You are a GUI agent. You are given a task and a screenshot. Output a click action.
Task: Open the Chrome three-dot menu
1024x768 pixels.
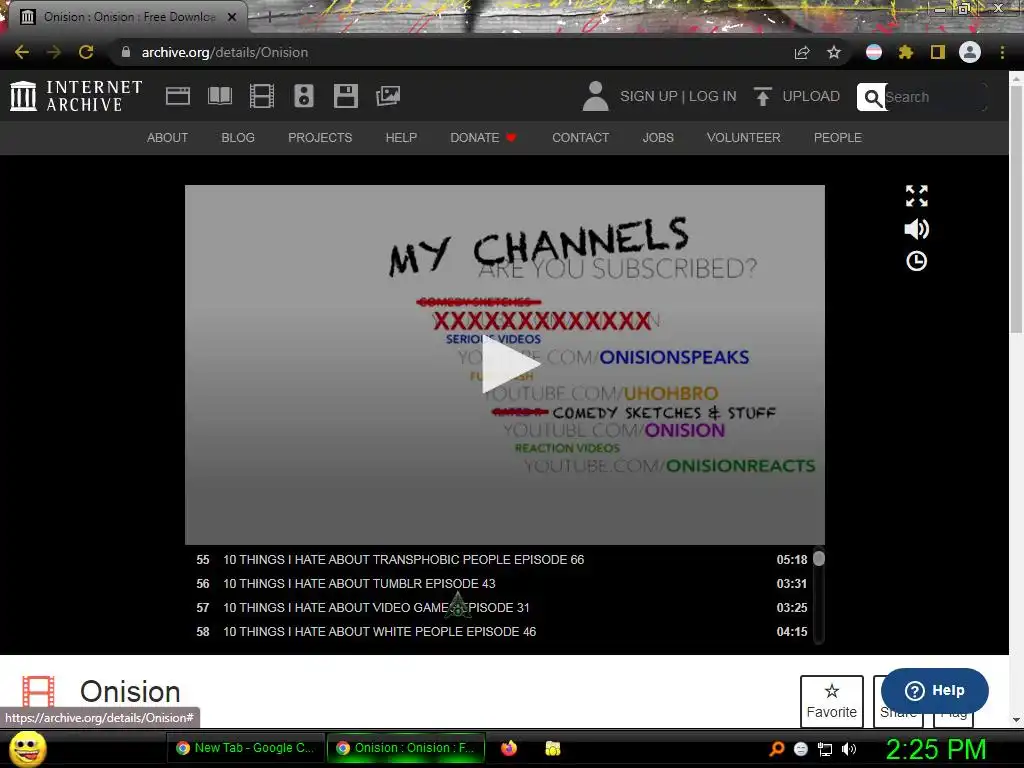click(1002, 52)
